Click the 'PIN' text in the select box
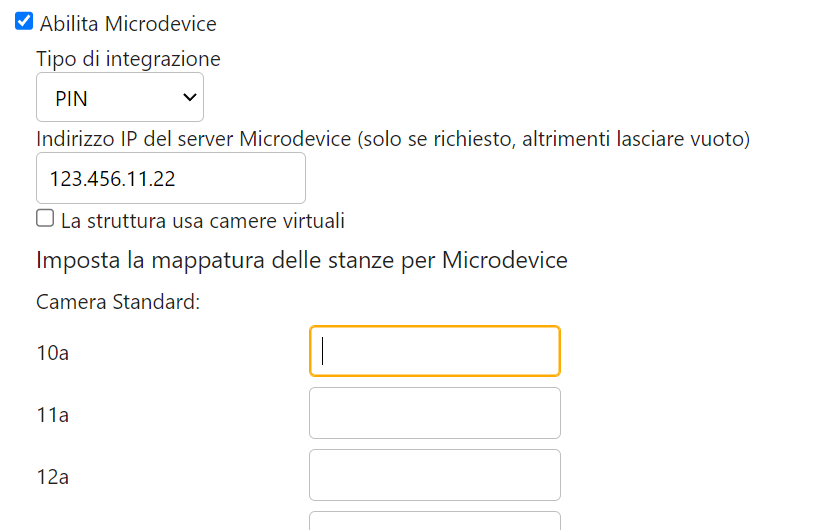814x530 pixels. pyautogui.click(x=72, y=98)
